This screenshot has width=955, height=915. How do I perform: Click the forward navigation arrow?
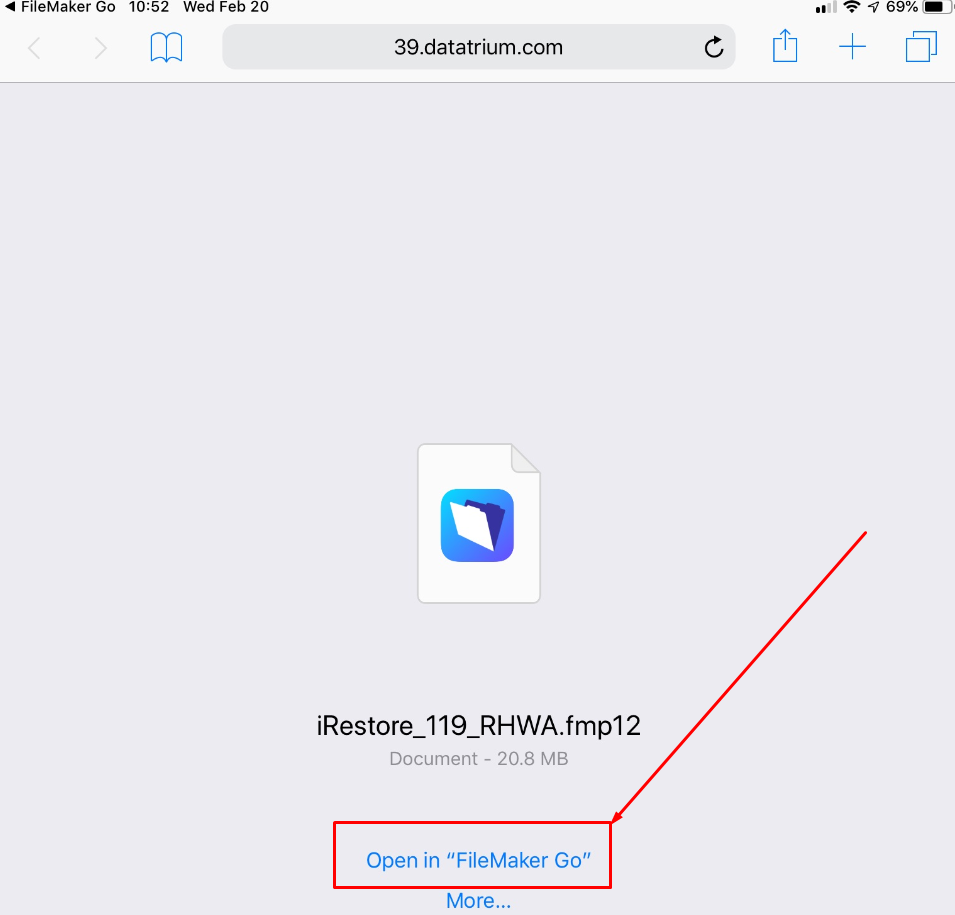(100, 48)
